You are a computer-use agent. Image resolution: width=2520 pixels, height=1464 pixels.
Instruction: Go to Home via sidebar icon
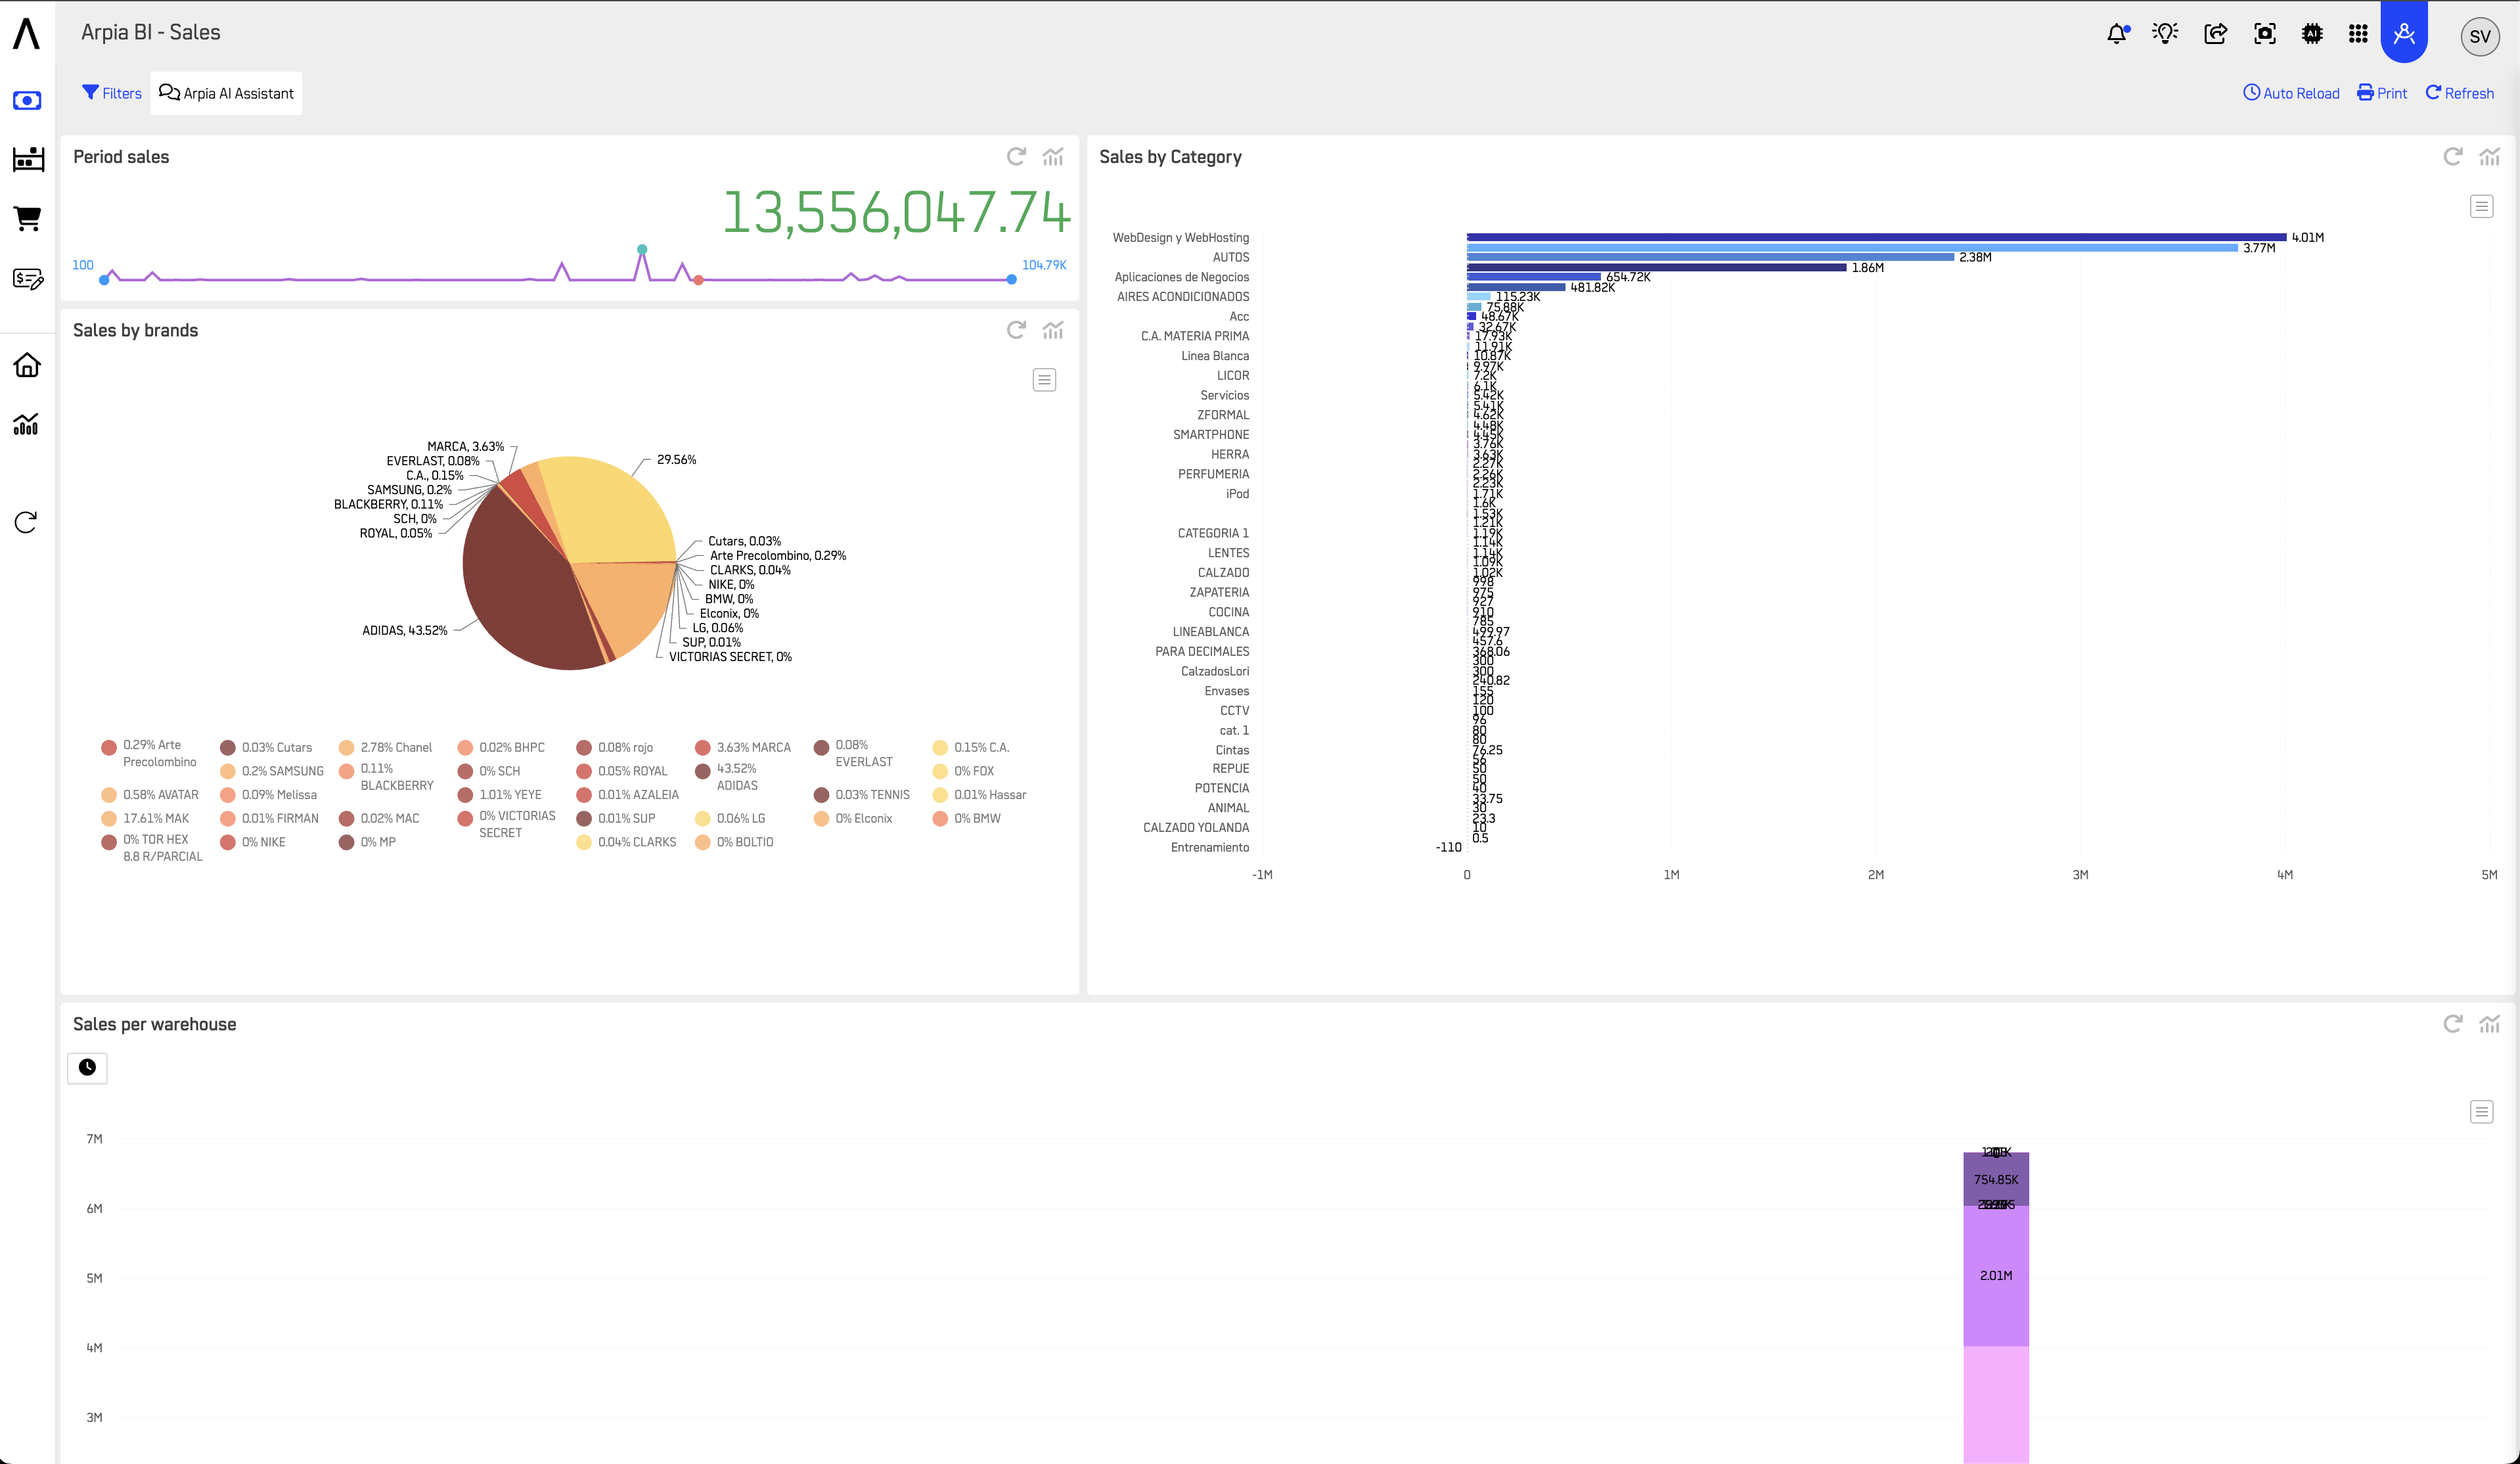coord(27,365)
